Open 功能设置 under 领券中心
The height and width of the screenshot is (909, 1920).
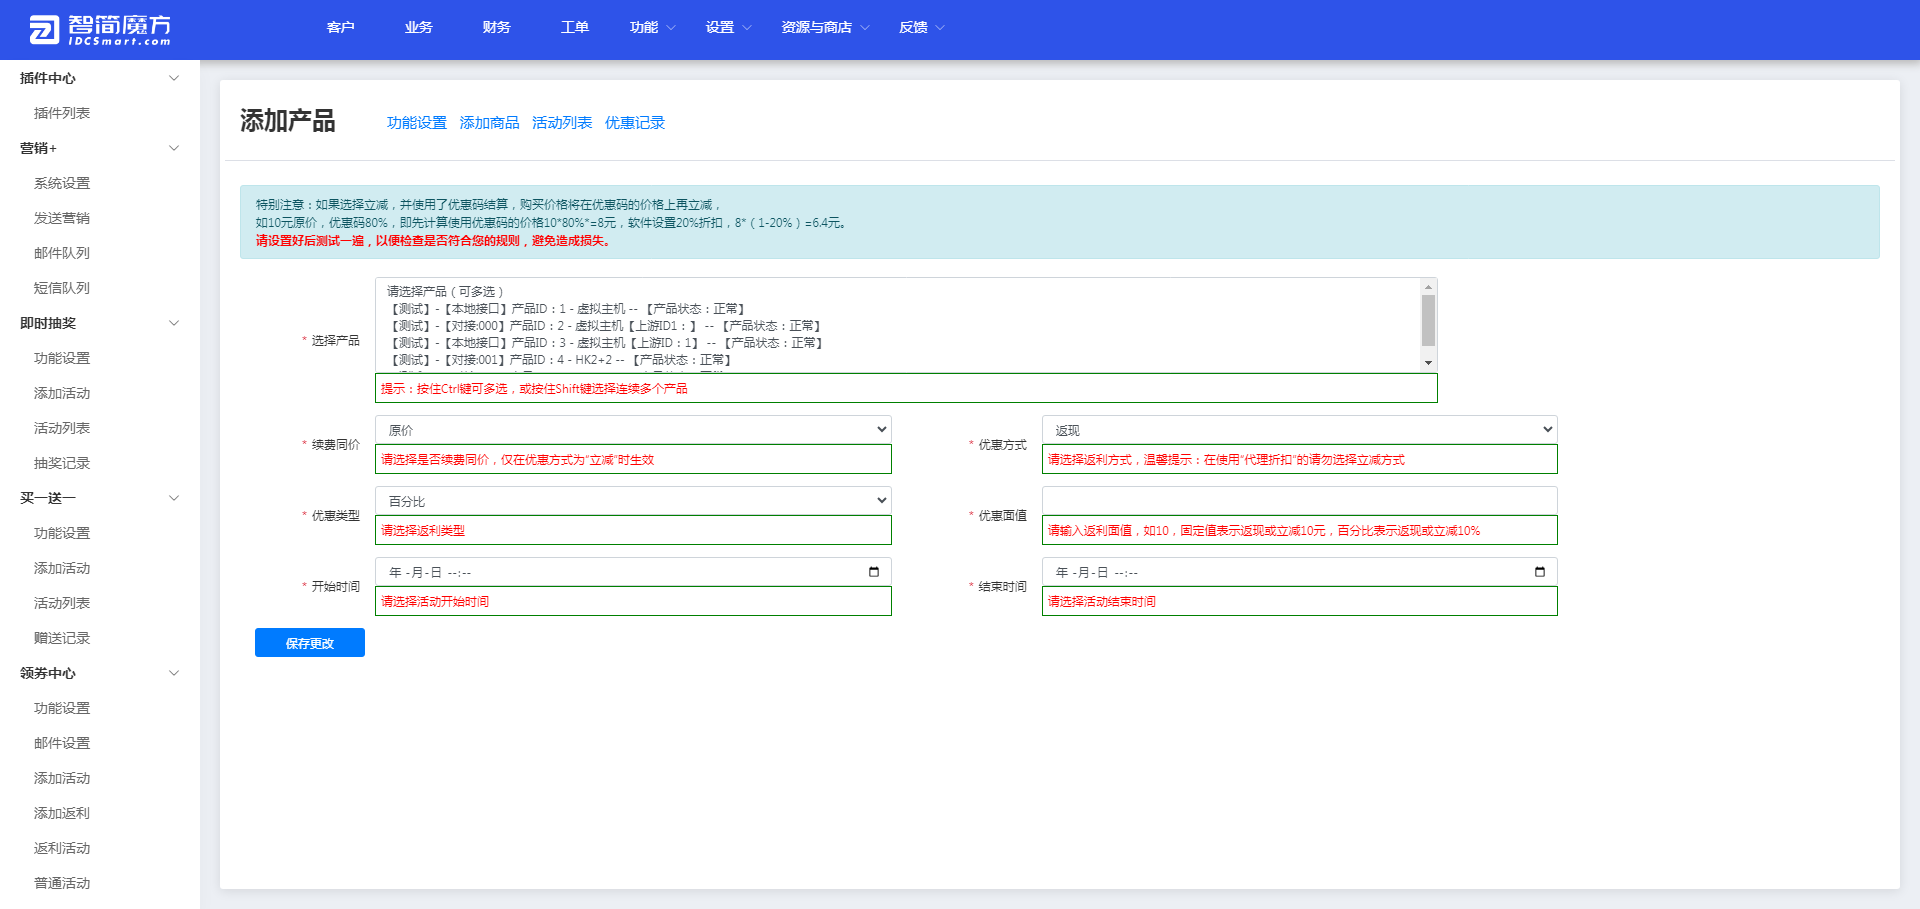(x=62, y=708)
